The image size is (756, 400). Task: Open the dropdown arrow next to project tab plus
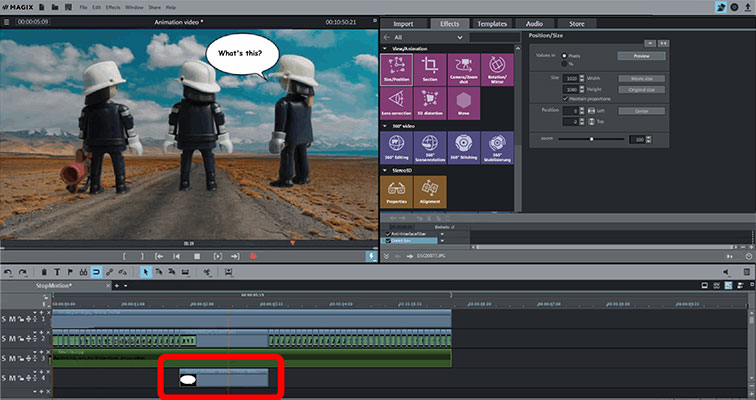coord(125,286)
